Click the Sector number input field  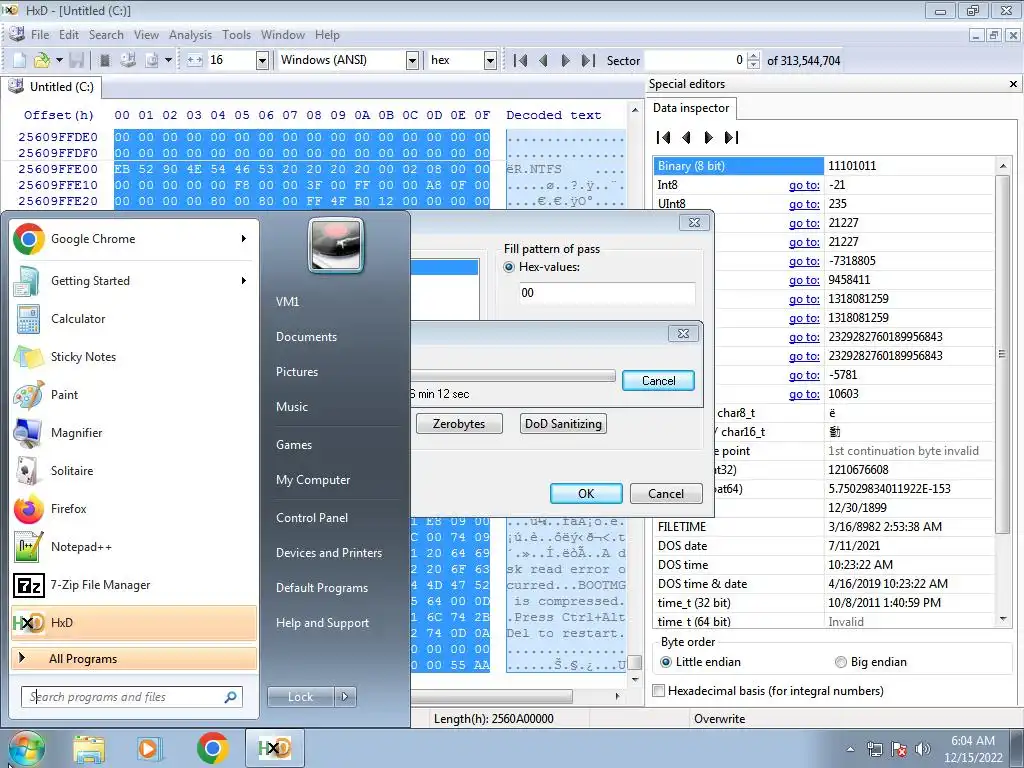pos(695,61)
